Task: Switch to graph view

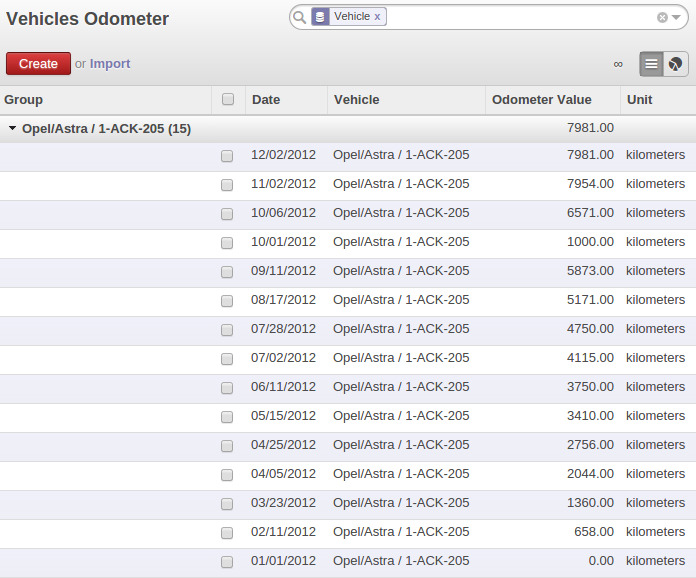Action: click(676, 64)
